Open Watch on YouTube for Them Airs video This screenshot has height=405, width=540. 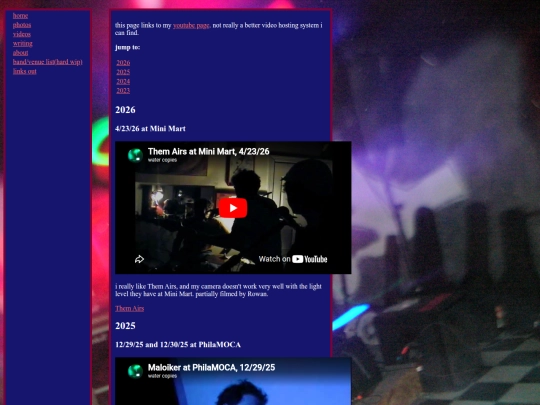[x=293, y=259]
